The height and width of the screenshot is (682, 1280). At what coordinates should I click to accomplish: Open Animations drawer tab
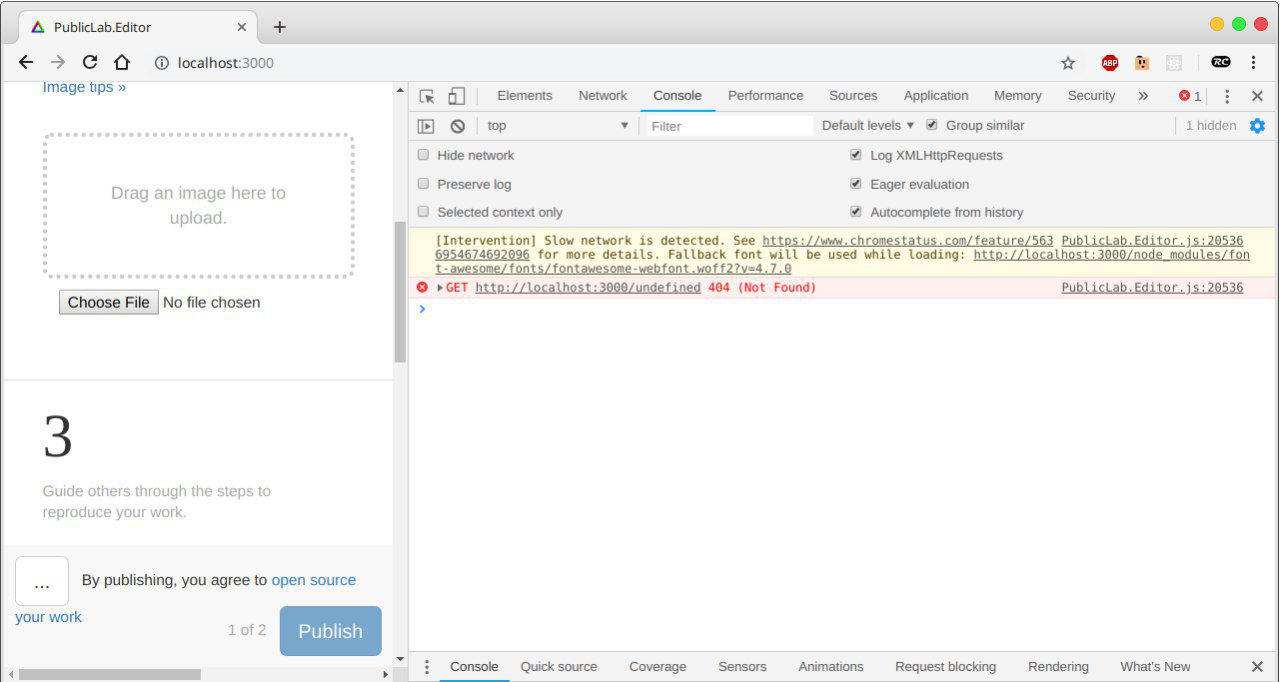pyautogui.click(x=830, y=667)
